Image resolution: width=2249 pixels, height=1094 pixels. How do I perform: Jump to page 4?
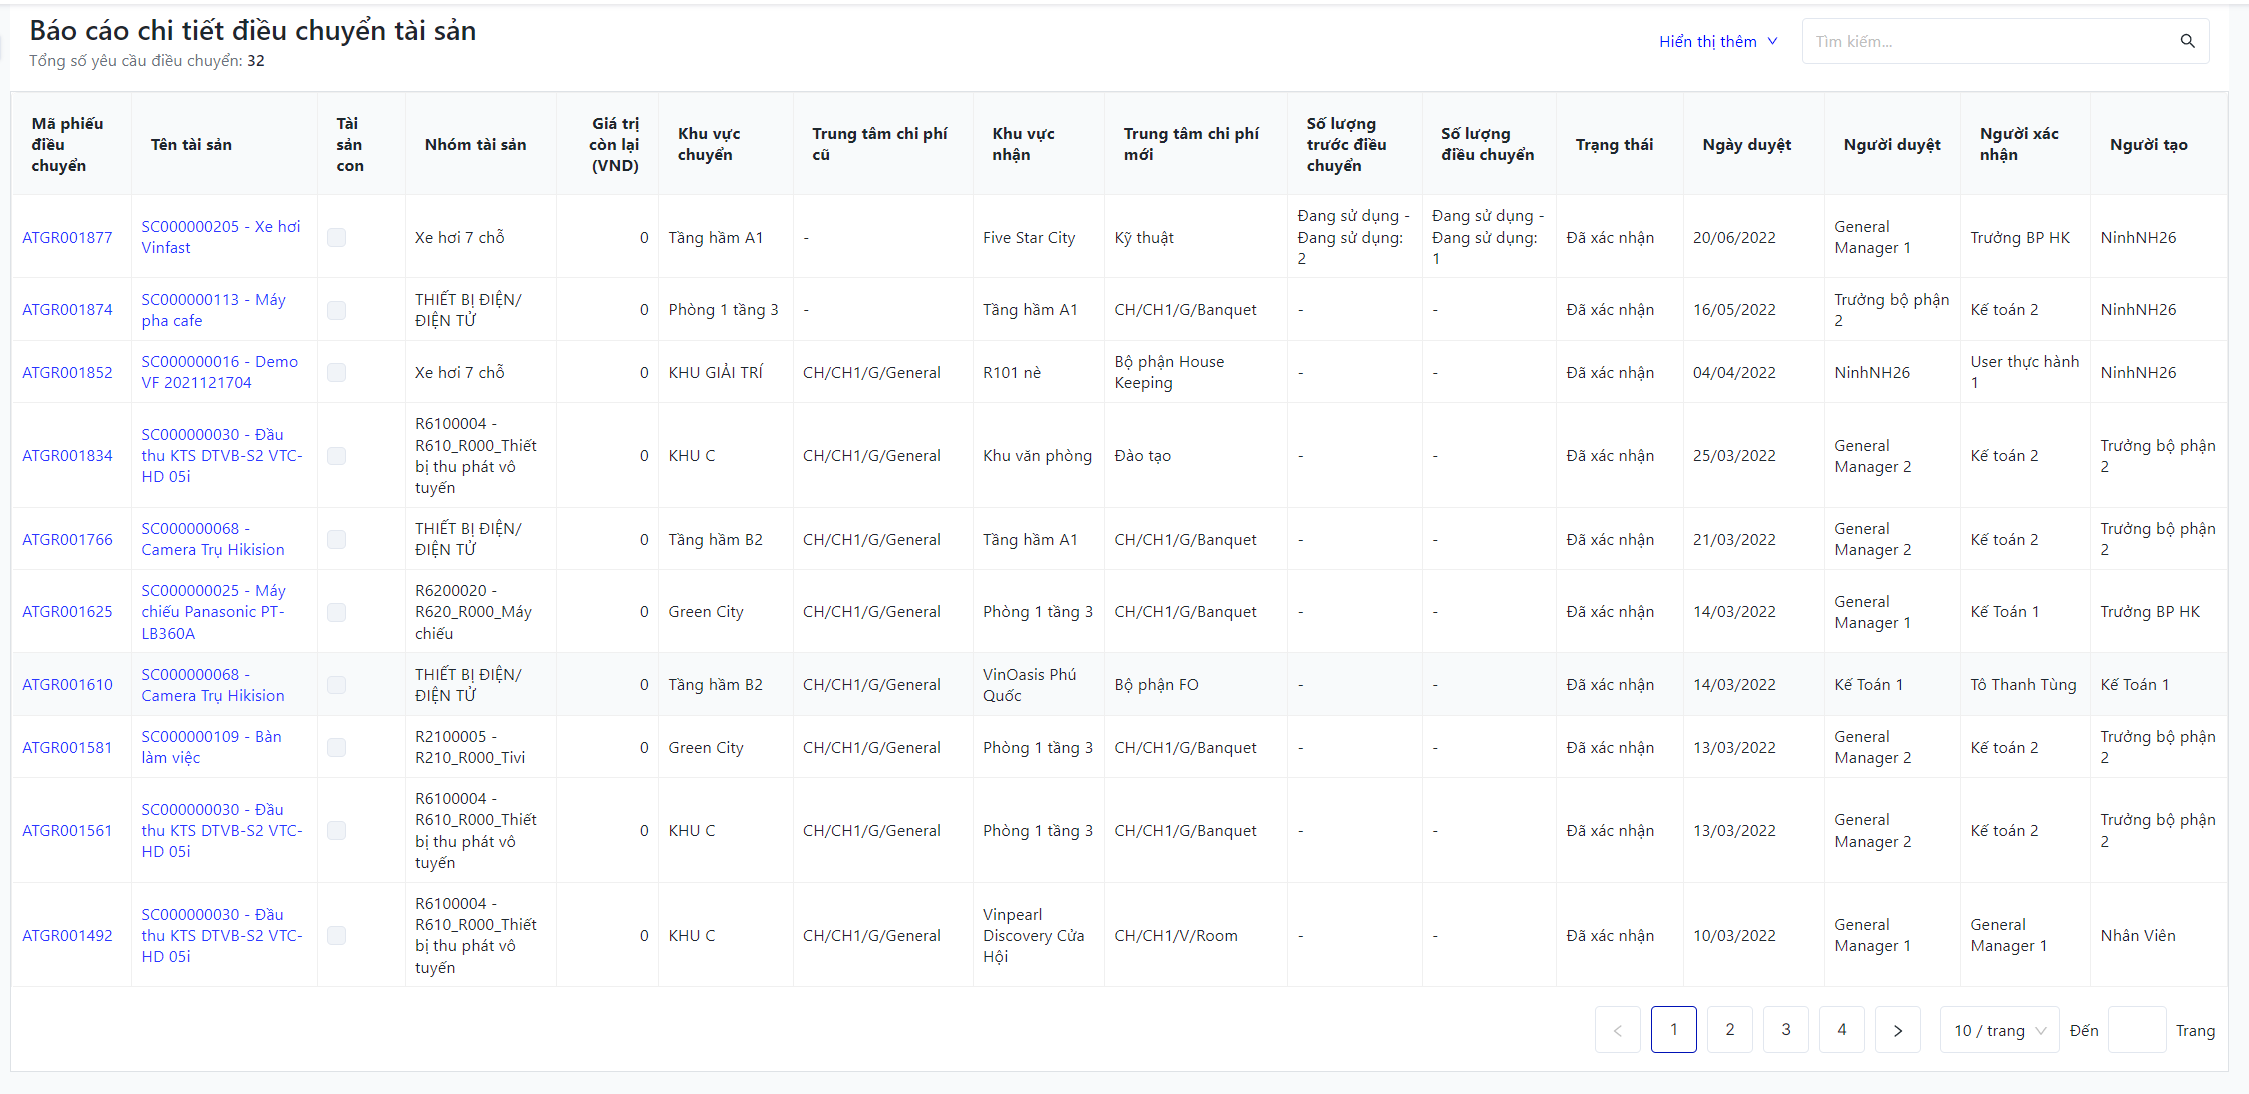click(1841, 1030)
